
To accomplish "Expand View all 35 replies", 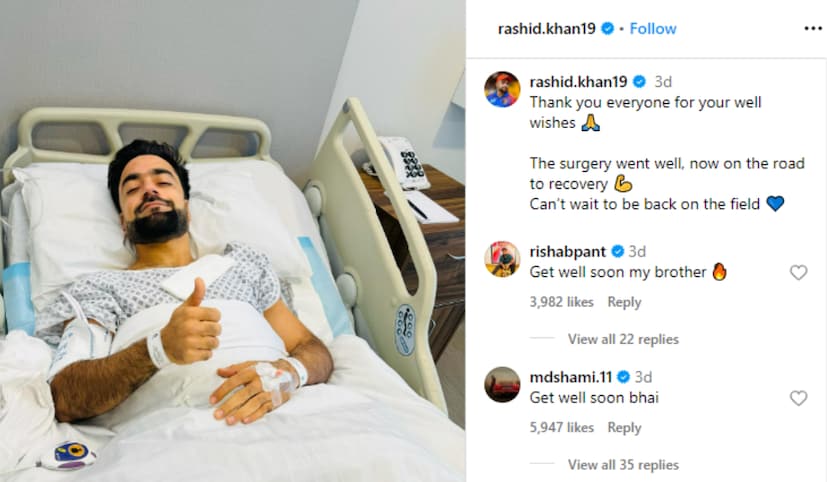I will pyautogui.click(x=623, y=465).
